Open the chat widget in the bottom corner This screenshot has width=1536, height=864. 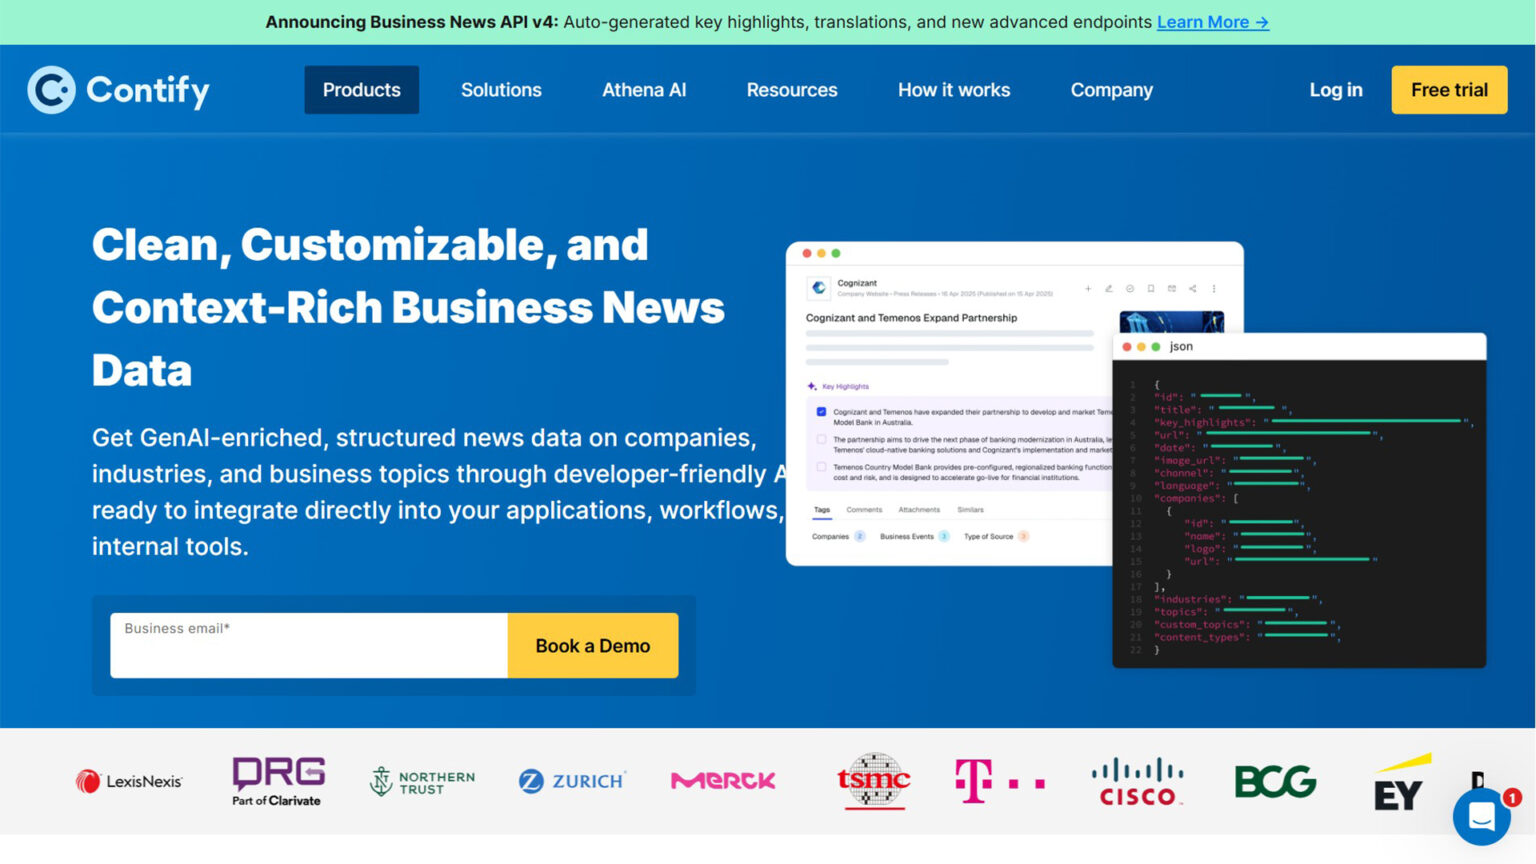pyautogui.click(x=1481, y=817)
